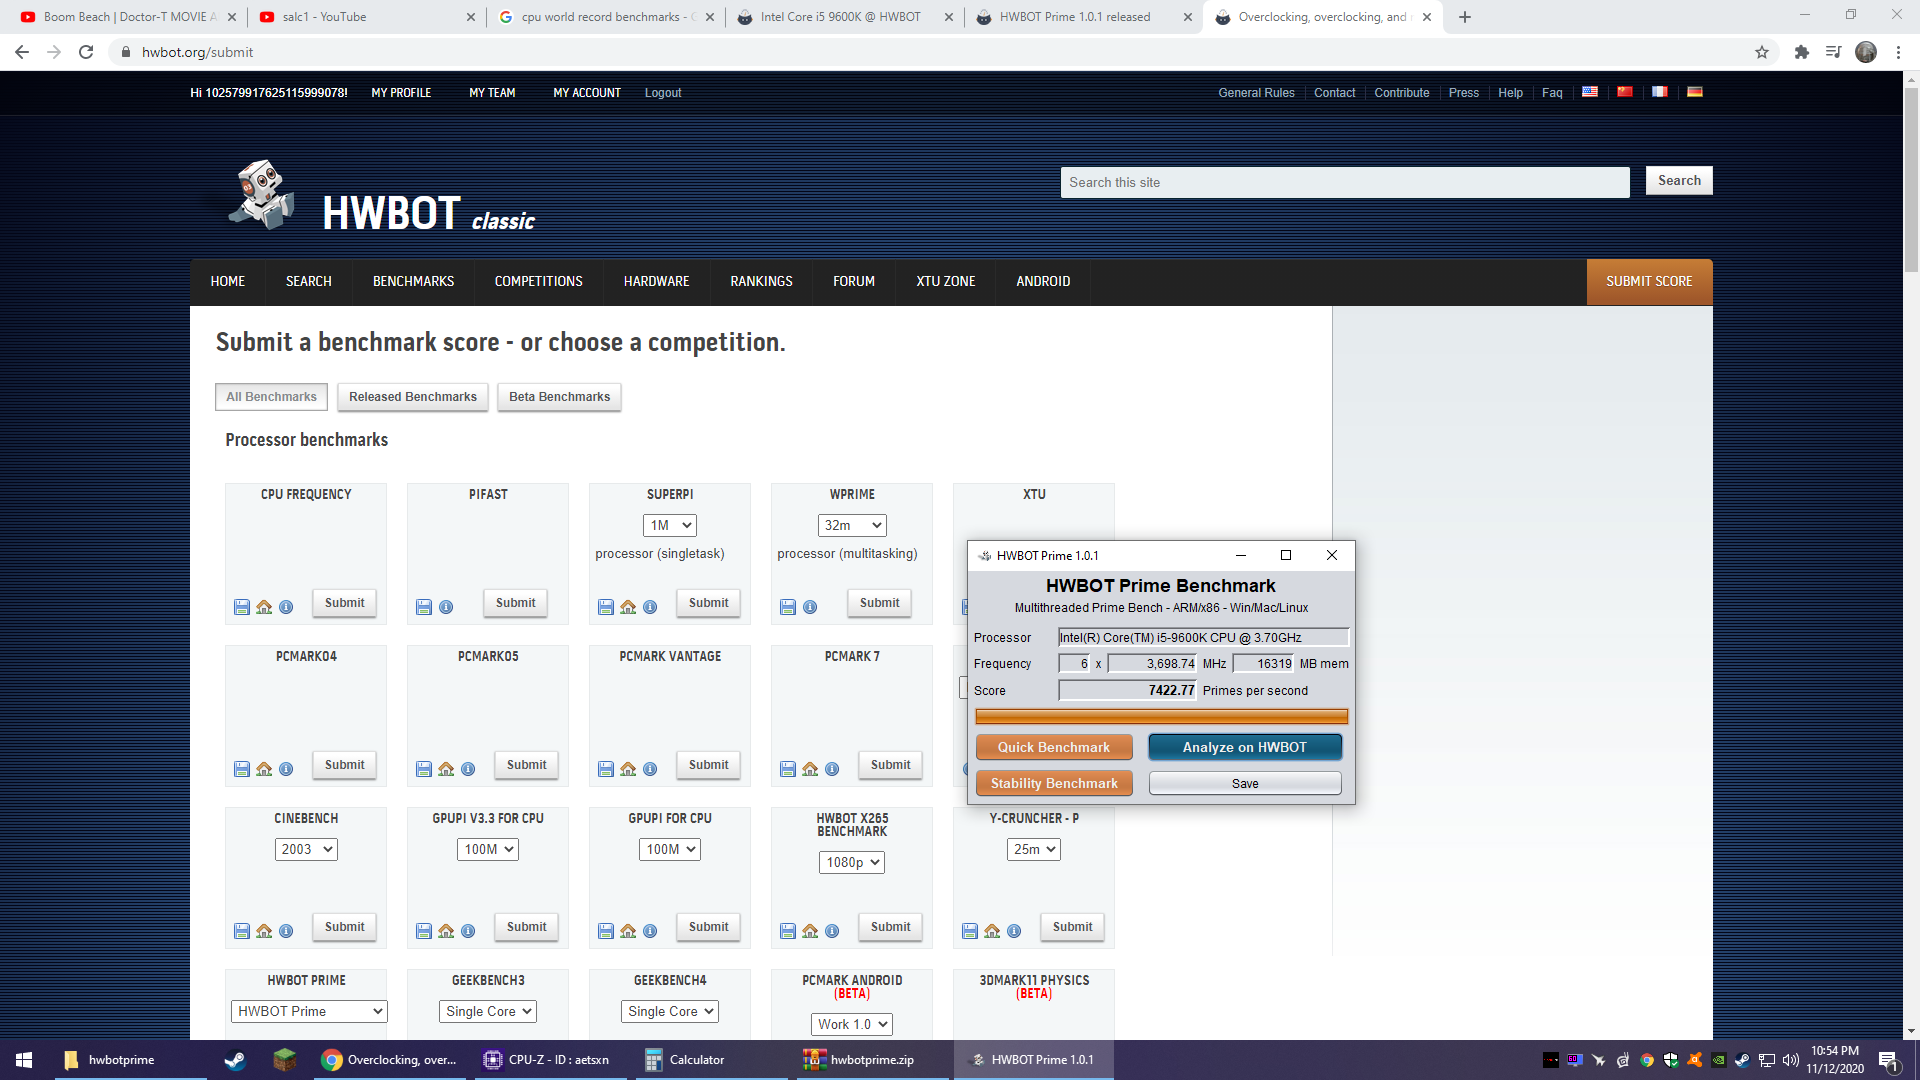
Task: Open the GPUPI v3.3 100M dropdown
Action: [x=488, y=849]
